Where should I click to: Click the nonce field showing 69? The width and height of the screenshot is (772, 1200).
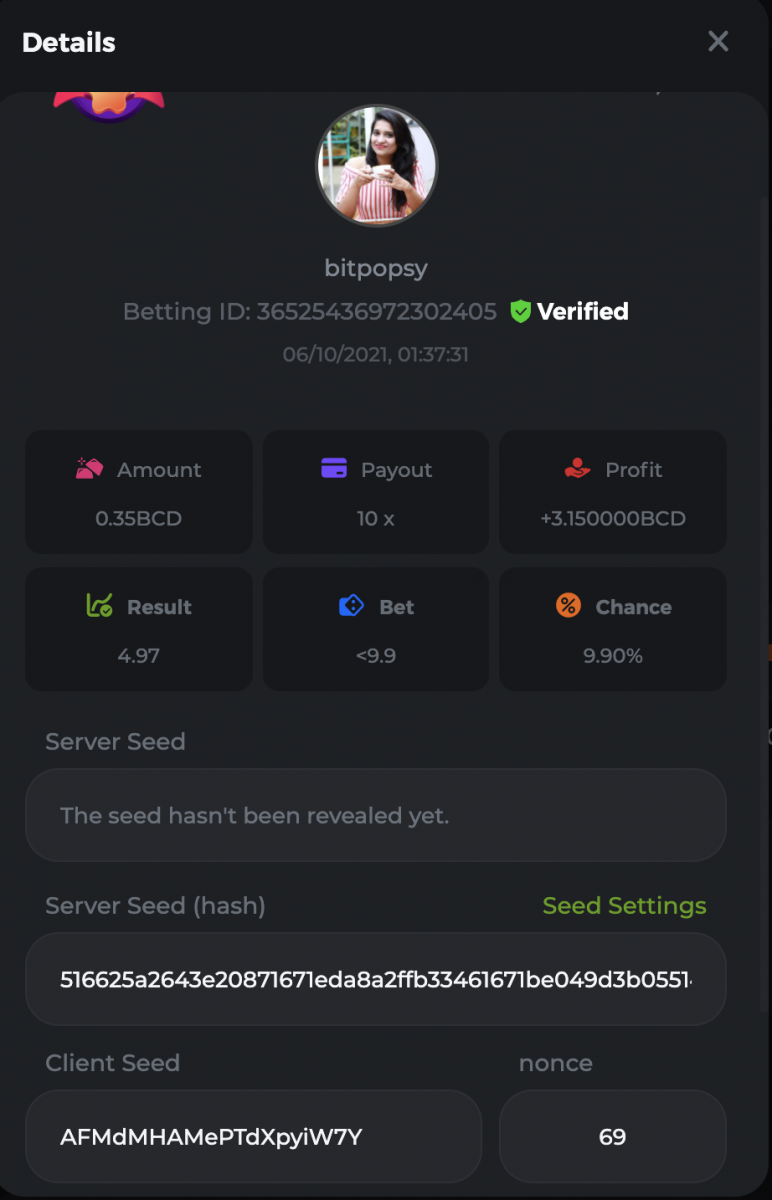tap(612, 1136)
